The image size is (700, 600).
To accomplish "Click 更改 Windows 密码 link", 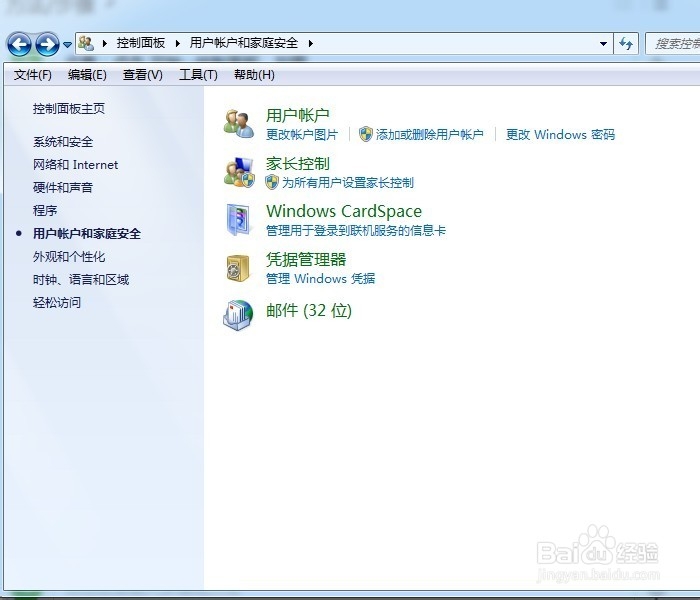I will (560, 134).
